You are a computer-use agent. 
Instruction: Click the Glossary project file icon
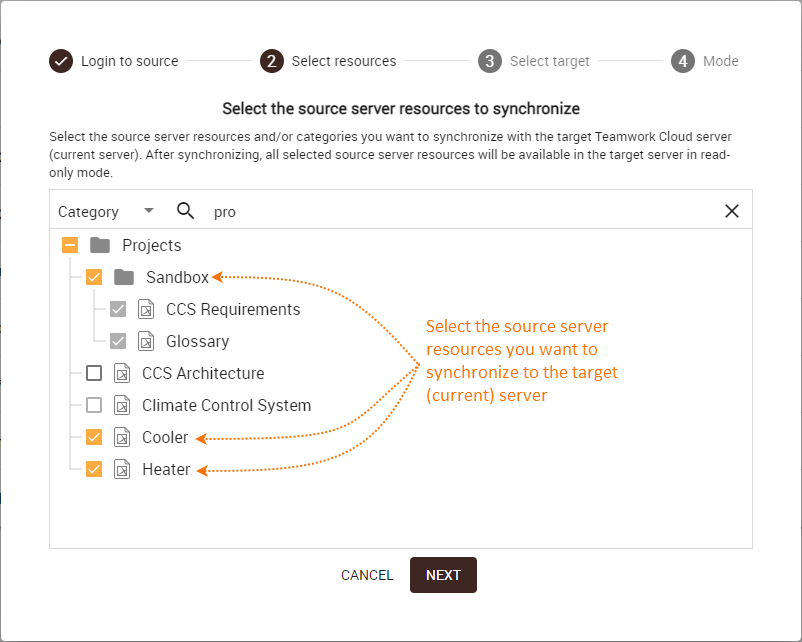(146, 341)
